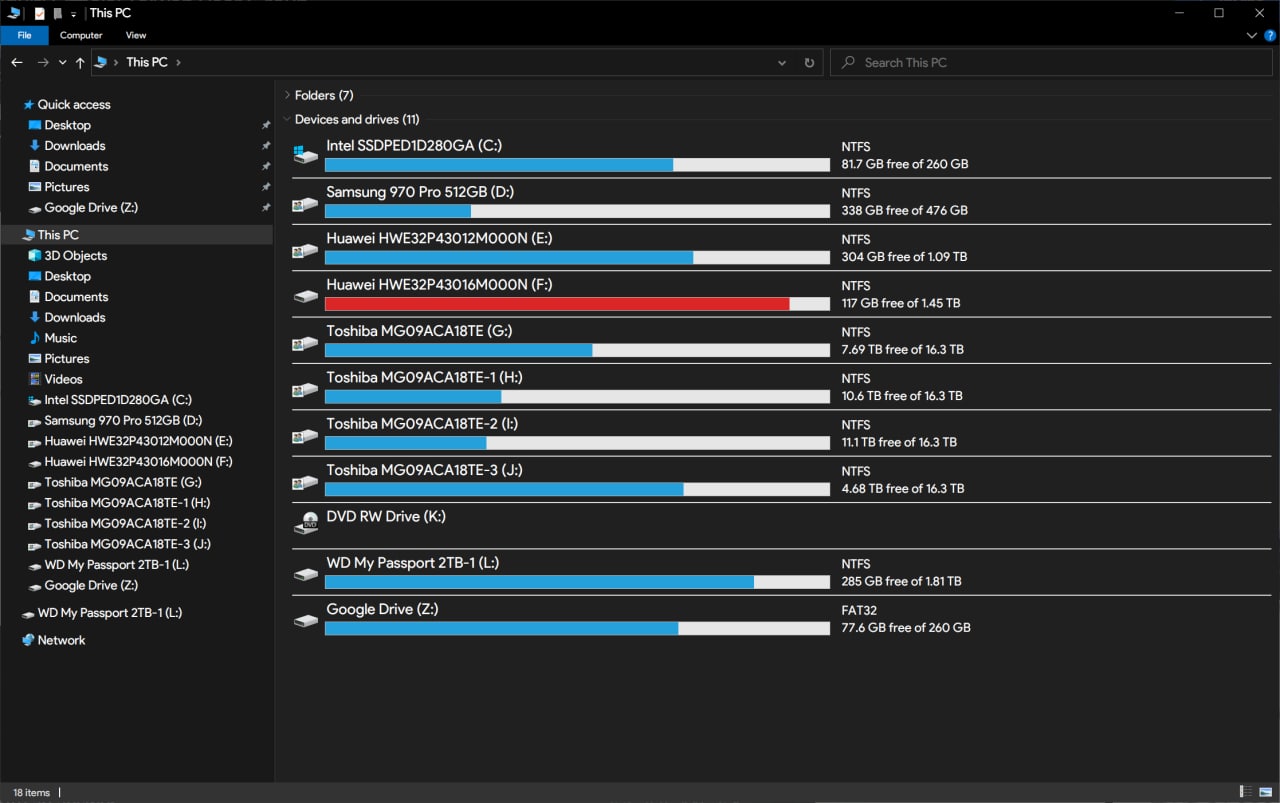Open the File menu
The height and width of the screenshot is (803, 1280).
(24, 35)
